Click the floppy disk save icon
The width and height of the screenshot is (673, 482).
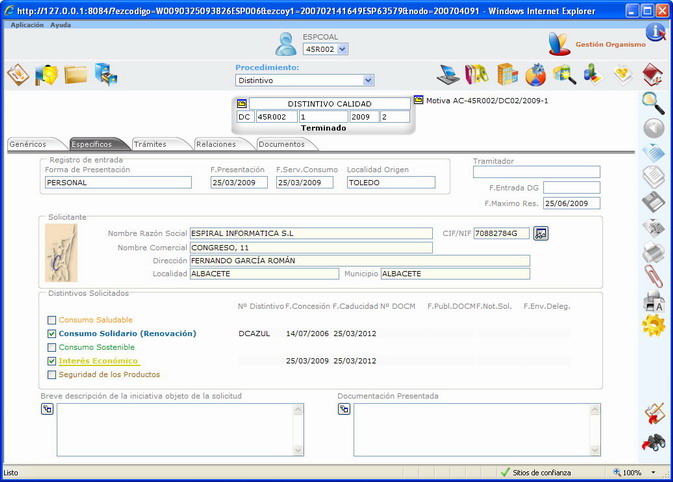pyautogui.click(x=653, y=202)
